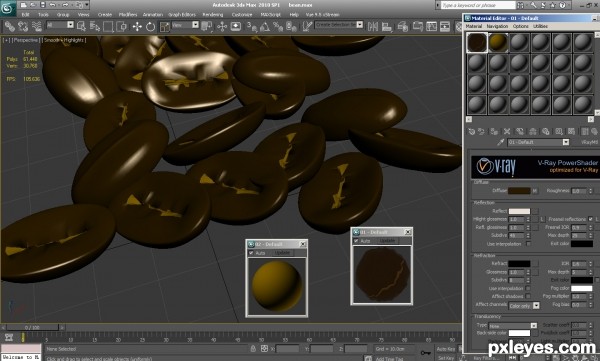This screenshot has height=361, width=600.
Task: Open the selection filter All dropdown
Action: 60,25
